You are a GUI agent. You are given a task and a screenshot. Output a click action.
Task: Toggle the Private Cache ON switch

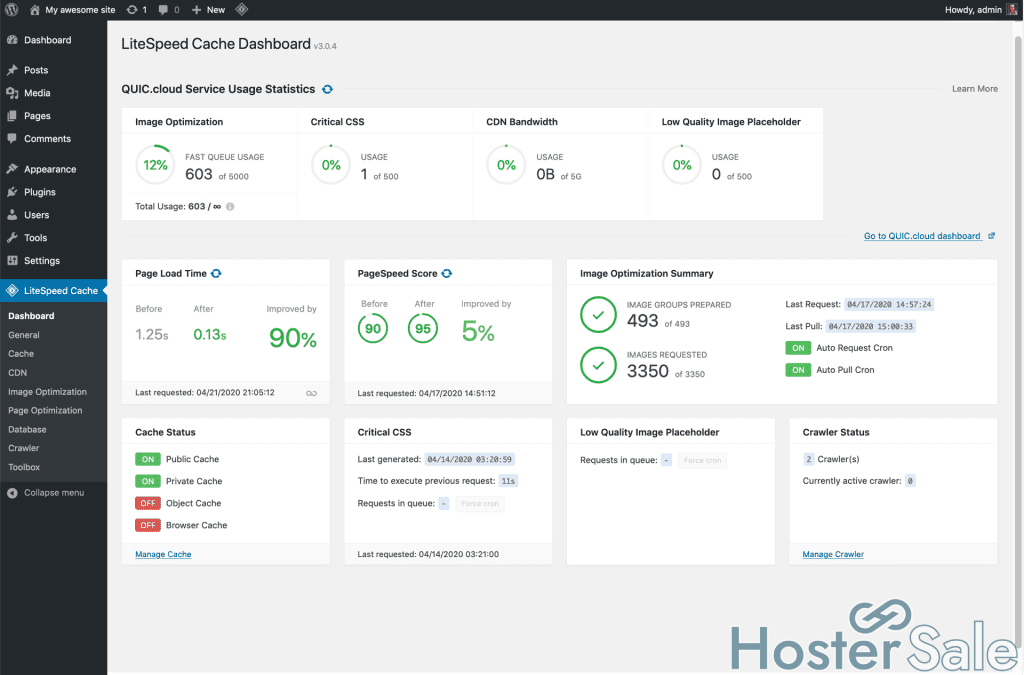pyautogui.click(x=148, y=481)
